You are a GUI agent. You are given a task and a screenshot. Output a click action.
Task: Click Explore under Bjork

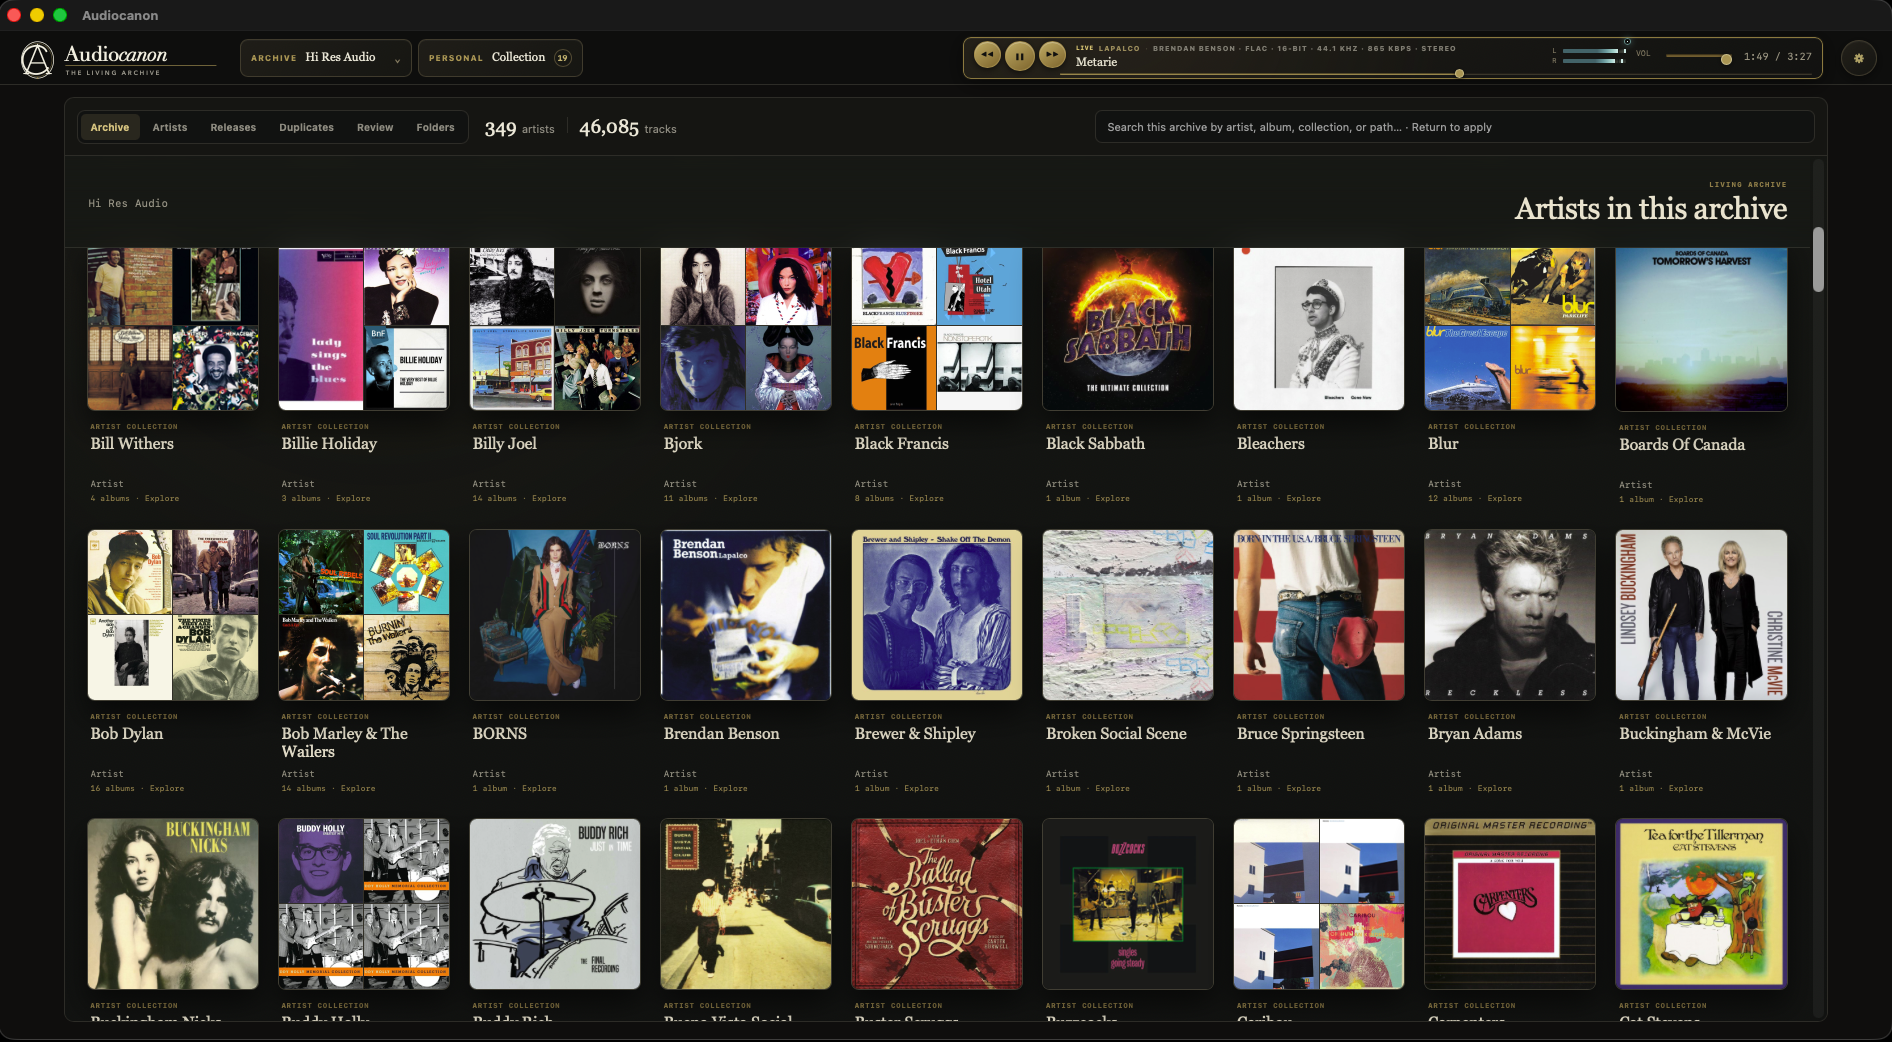(740, 498)
